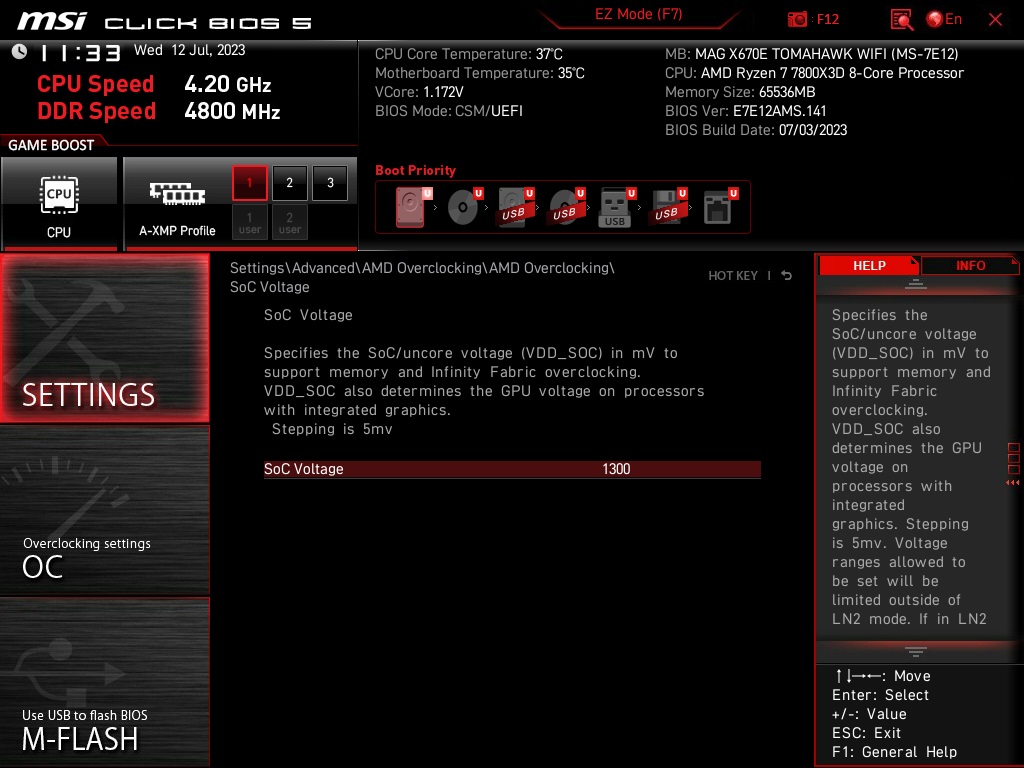Select A-XMP profile 3
Image resolution: width=1024 pixels, height=768 pixels.
click(330, 183)
